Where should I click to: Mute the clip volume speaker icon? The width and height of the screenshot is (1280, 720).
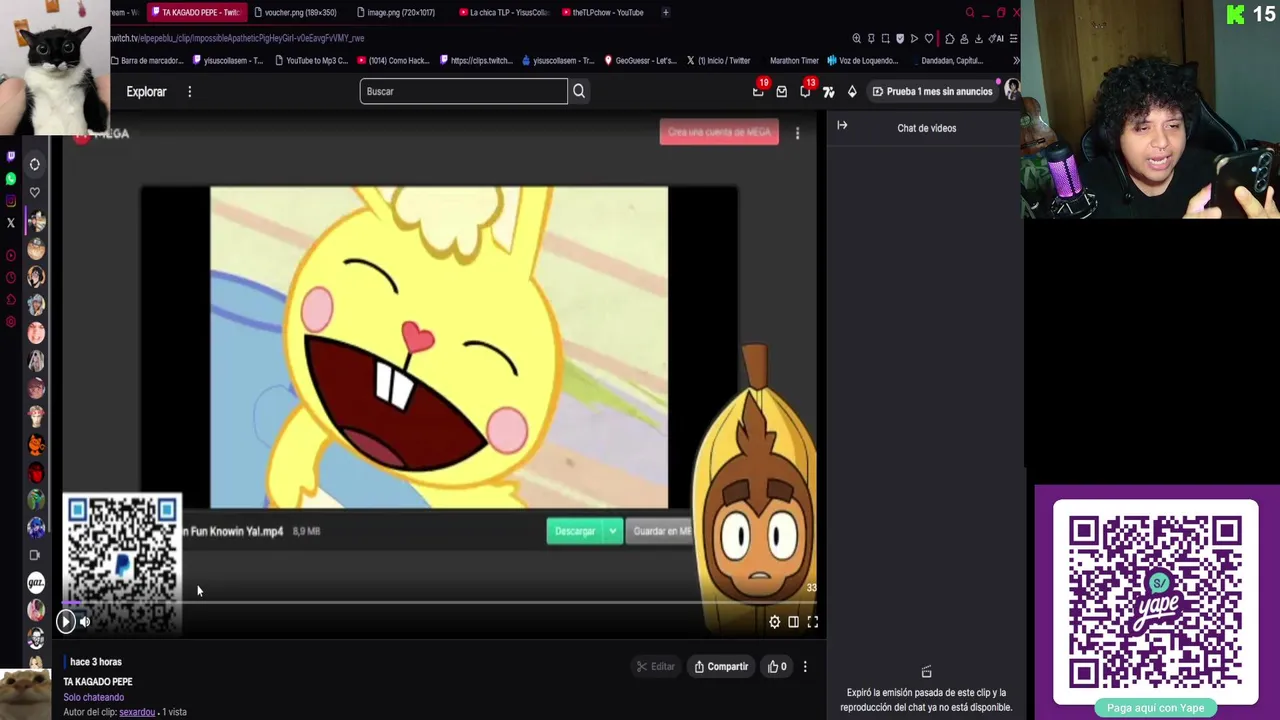(x=85, y=622)
